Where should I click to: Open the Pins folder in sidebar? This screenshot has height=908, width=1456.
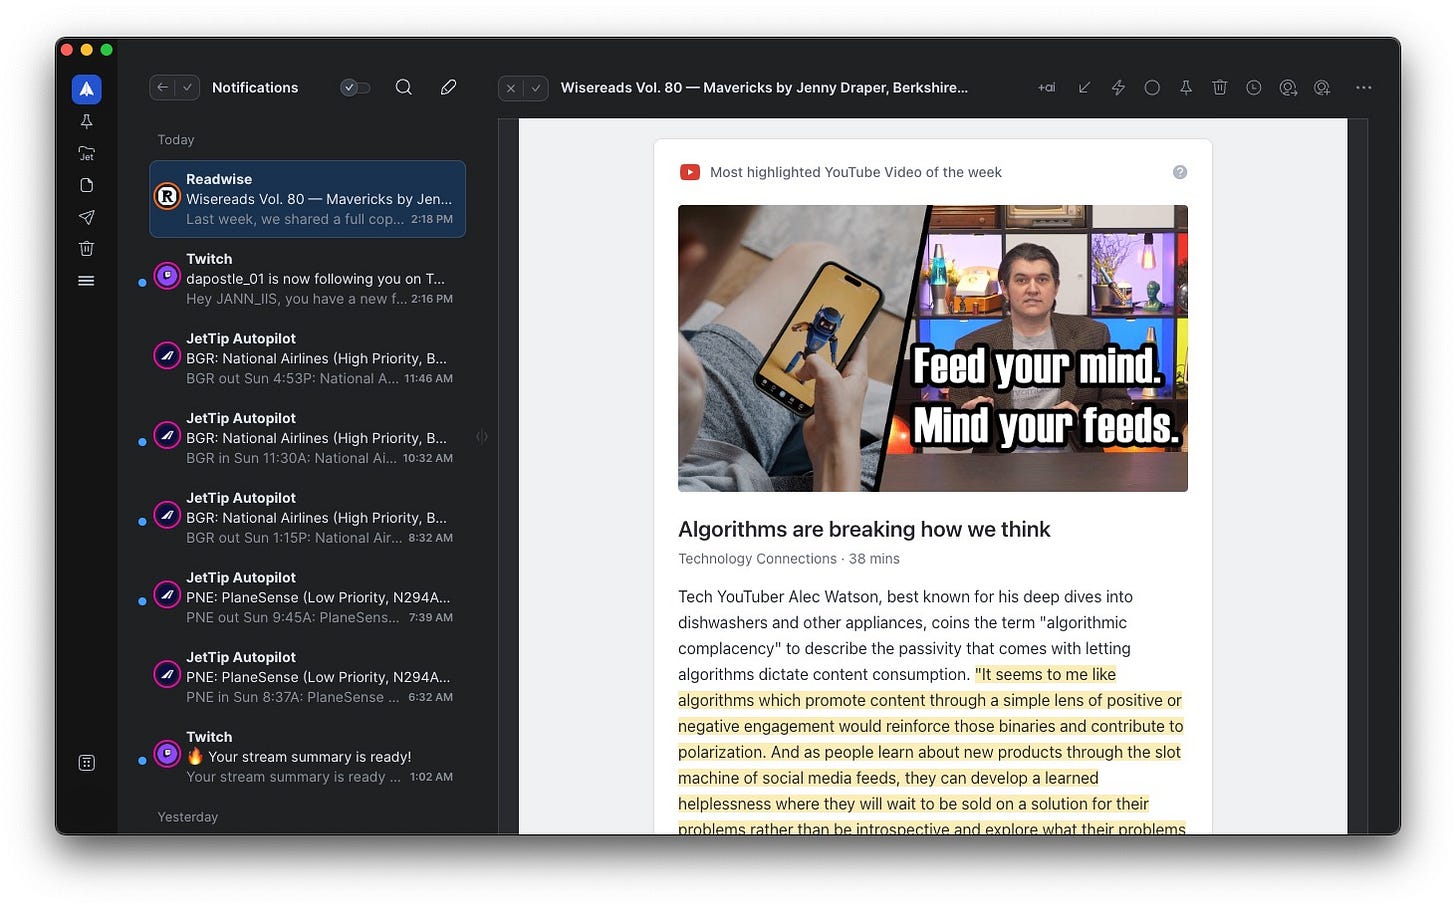point(87,121)
